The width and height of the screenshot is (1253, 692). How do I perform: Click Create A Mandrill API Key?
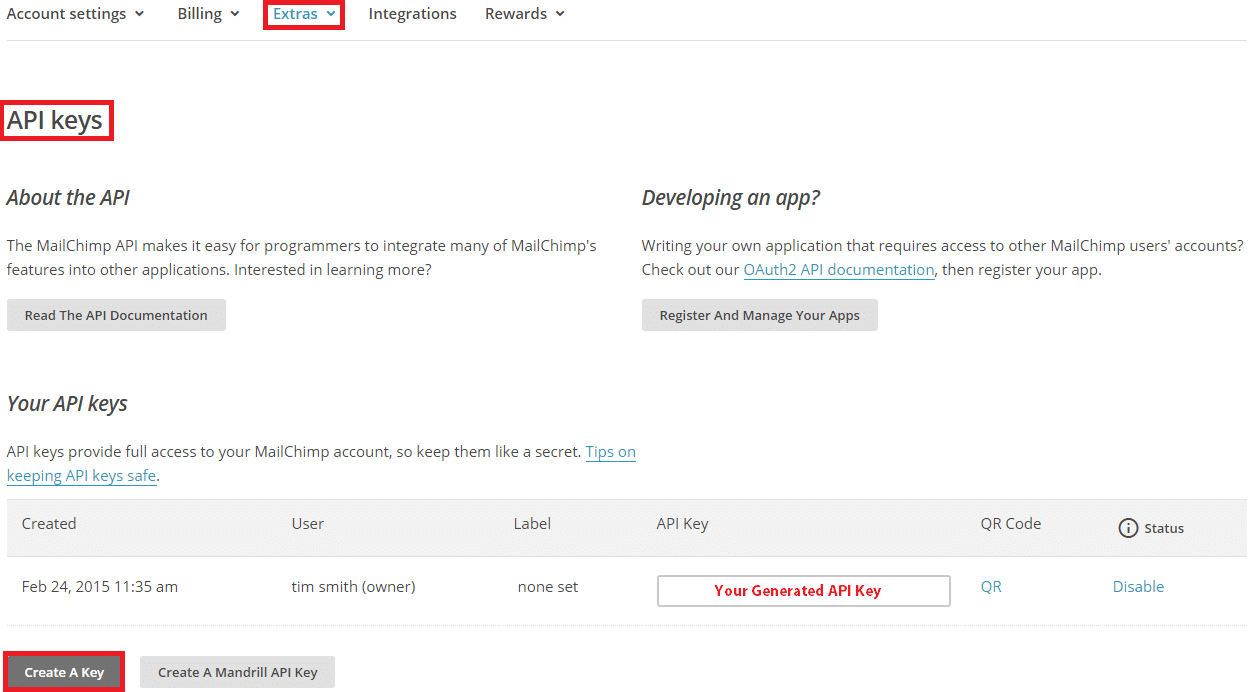coord(237,672)
